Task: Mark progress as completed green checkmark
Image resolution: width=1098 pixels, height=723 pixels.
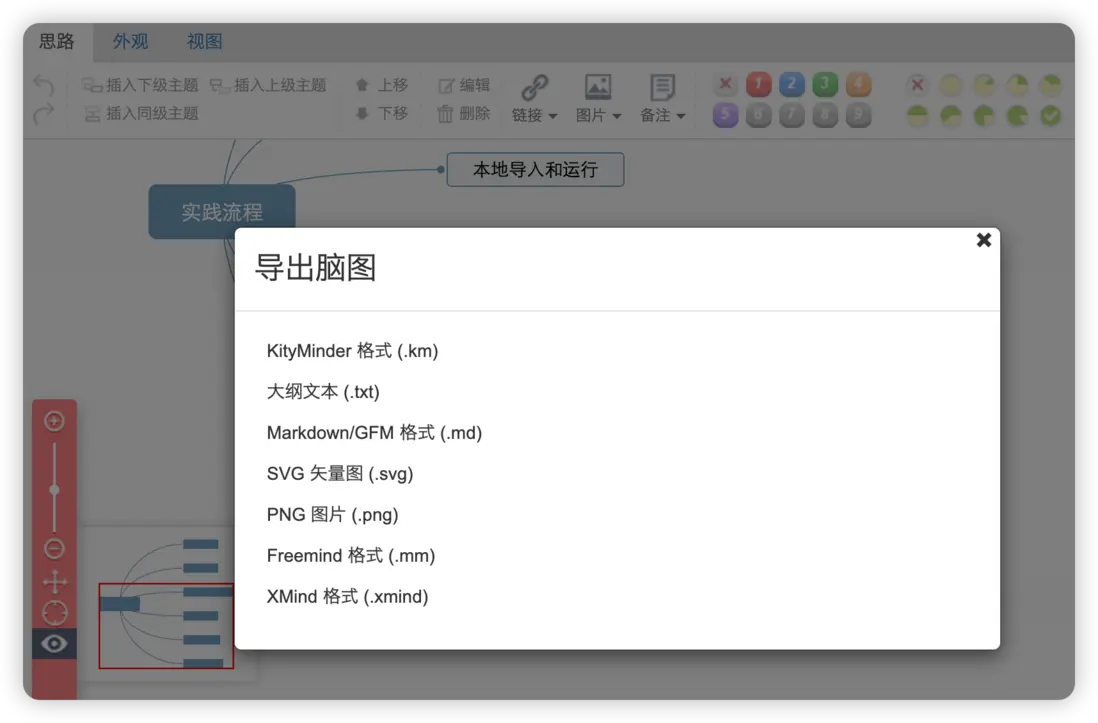Action: pyautogui.click(x=1050, y=116)
